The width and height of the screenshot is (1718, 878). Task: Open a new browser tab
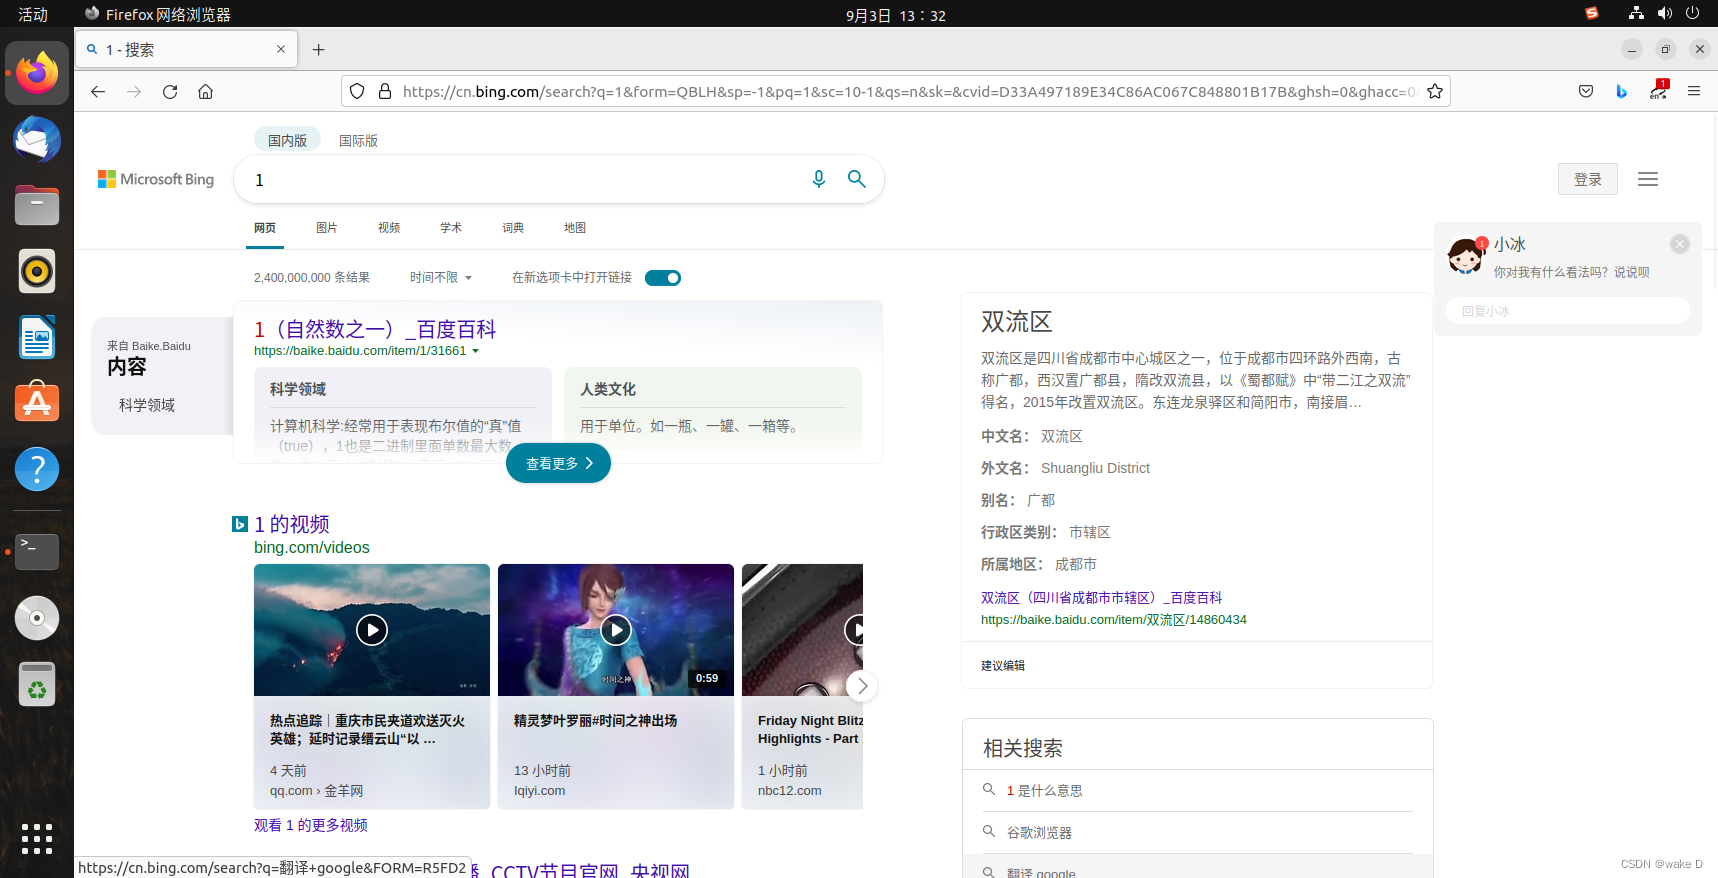click(318, 50)
